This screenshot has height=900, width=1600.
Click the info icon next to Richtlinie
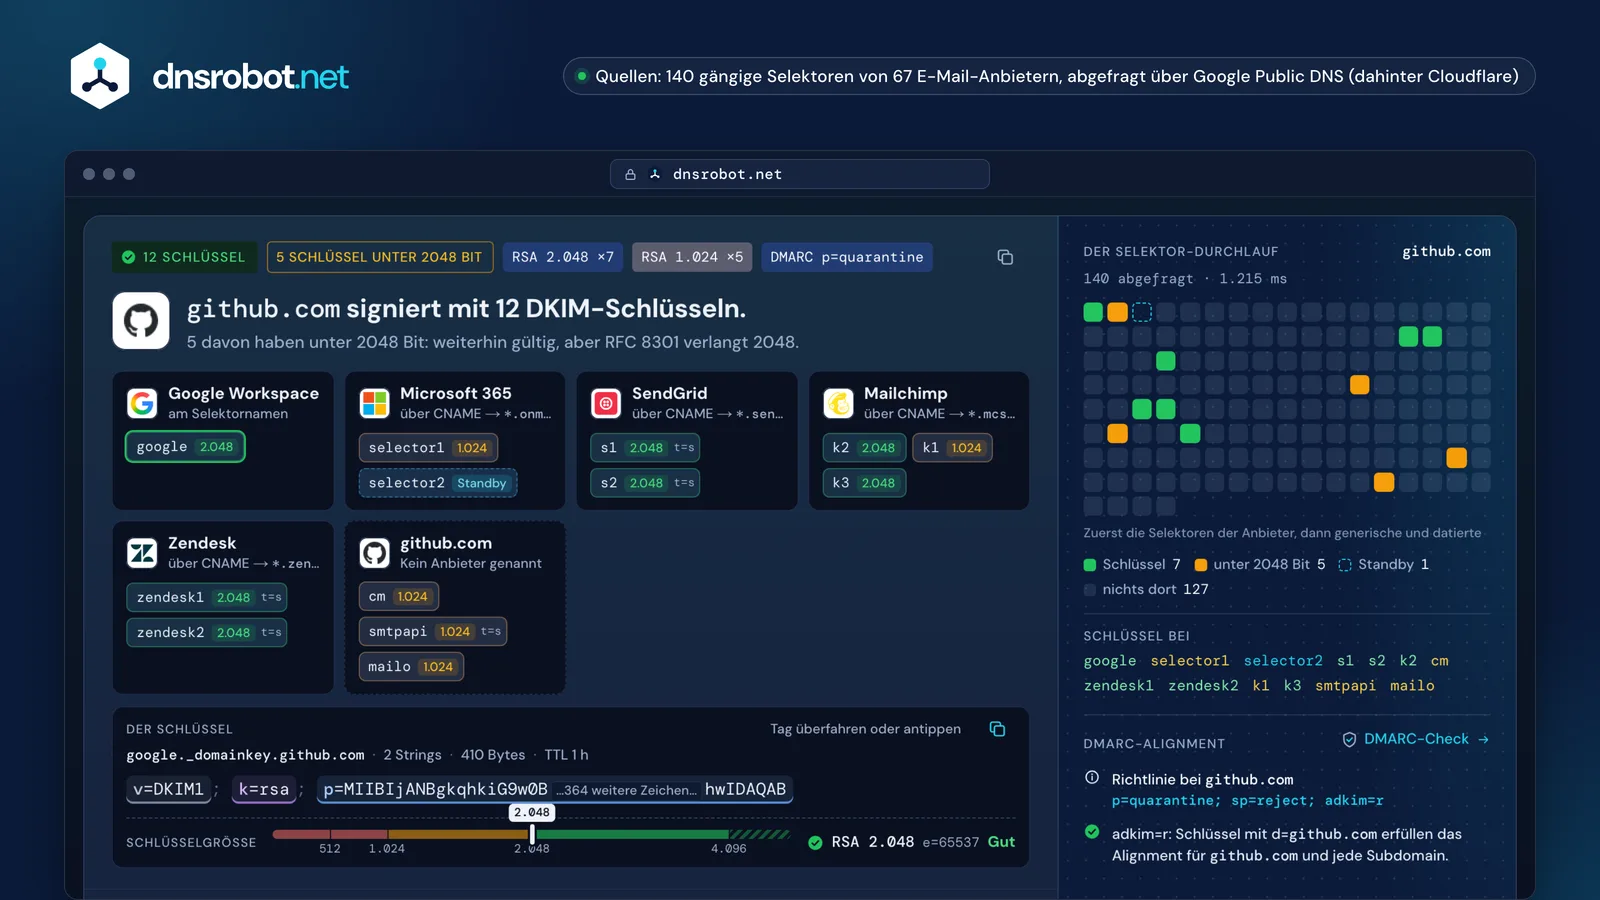coord(1092,778)
